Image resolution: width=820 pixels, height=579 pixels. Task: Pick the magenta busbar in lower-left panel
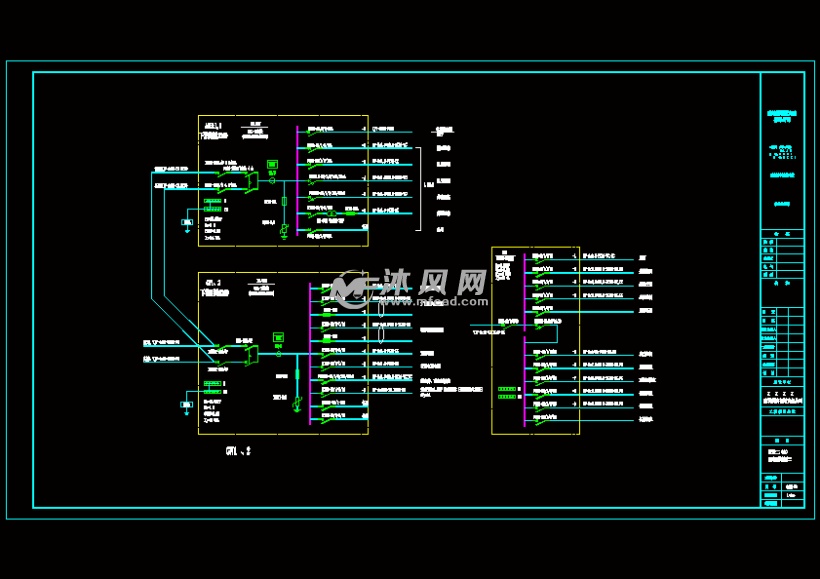[x=310, y=354]
